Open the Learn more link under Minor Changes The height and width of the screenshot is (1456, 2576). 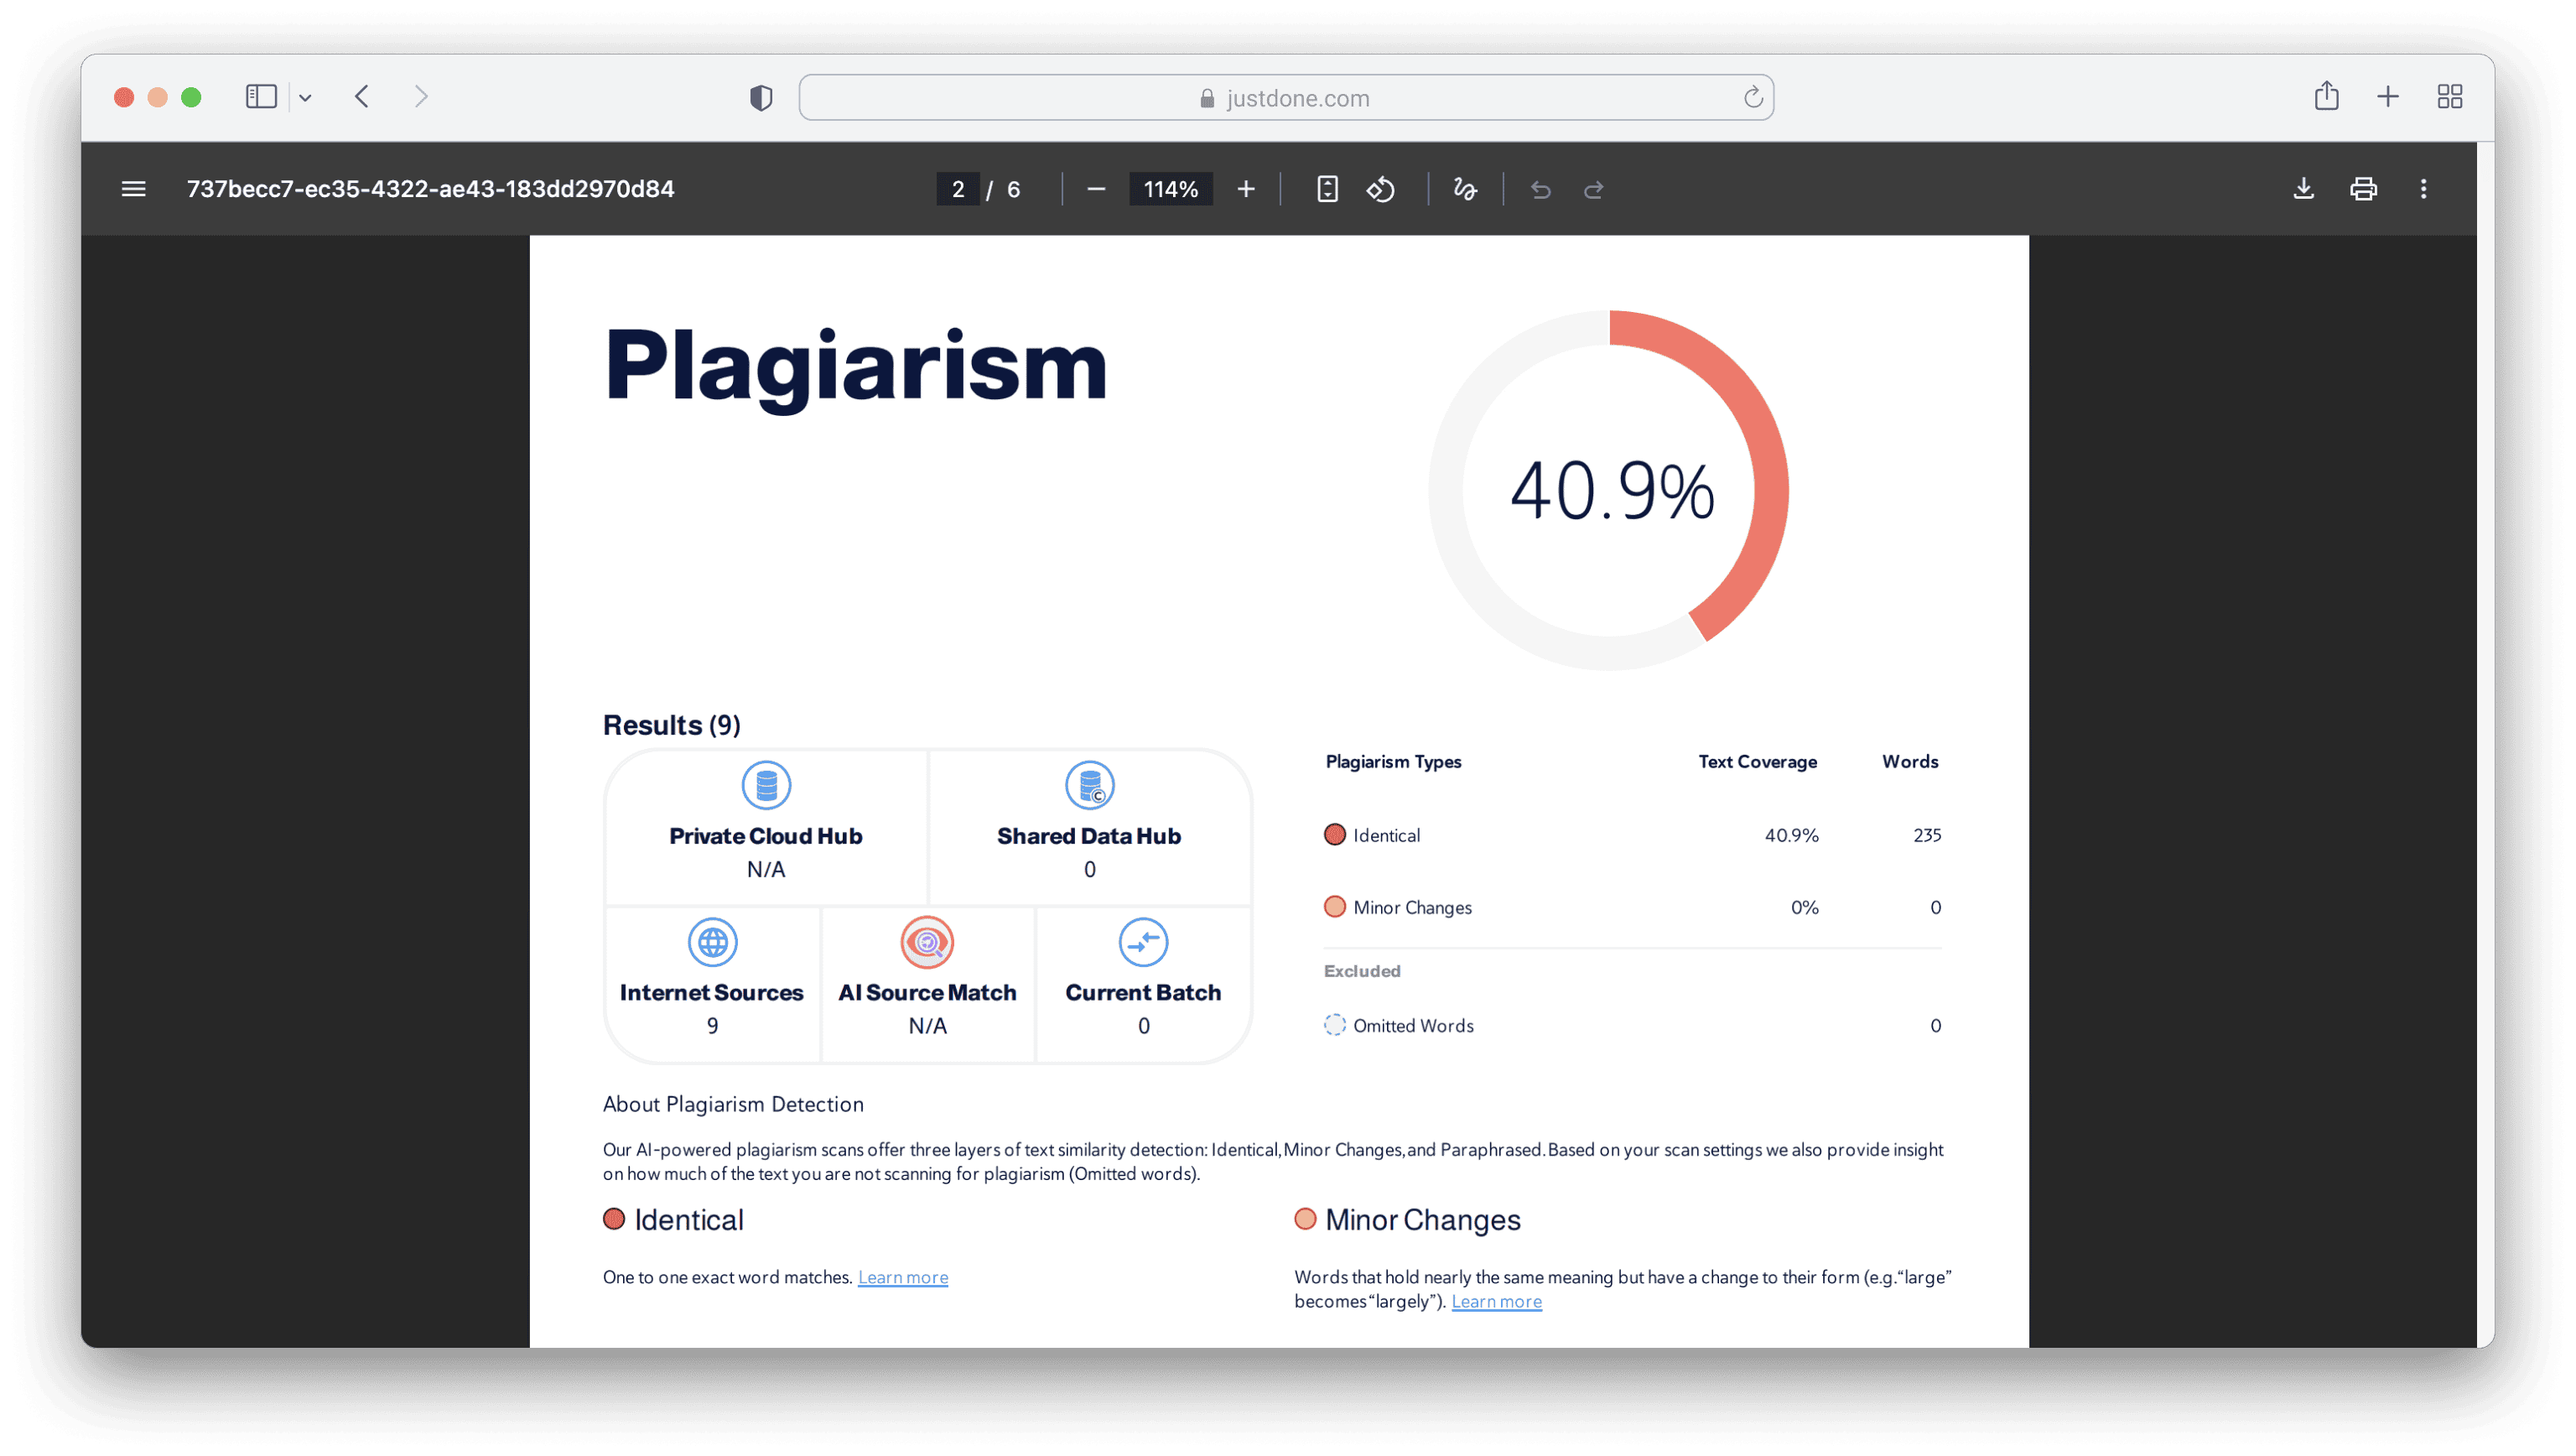coord(1496,1301)
